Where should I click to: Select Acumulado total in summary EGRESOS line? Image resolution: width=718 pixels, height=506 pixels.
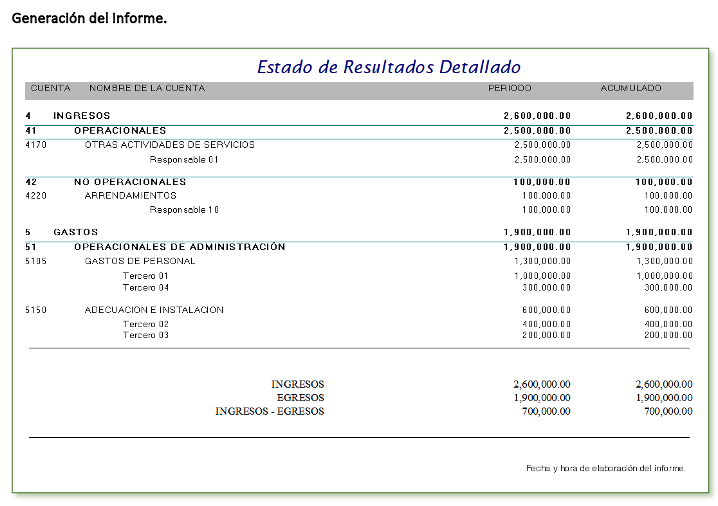[664, 398]
